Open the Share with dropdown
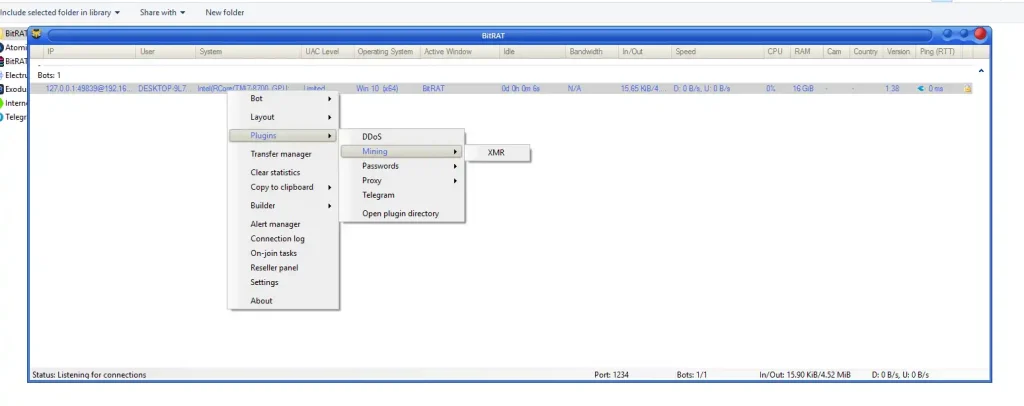The image size is (1024, 406). click(166, 12)
